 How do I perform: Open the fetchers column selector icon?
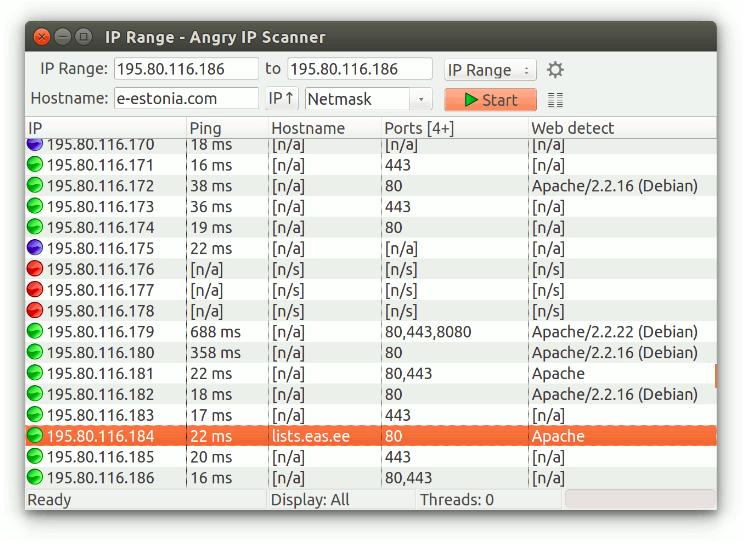(555, 100)
